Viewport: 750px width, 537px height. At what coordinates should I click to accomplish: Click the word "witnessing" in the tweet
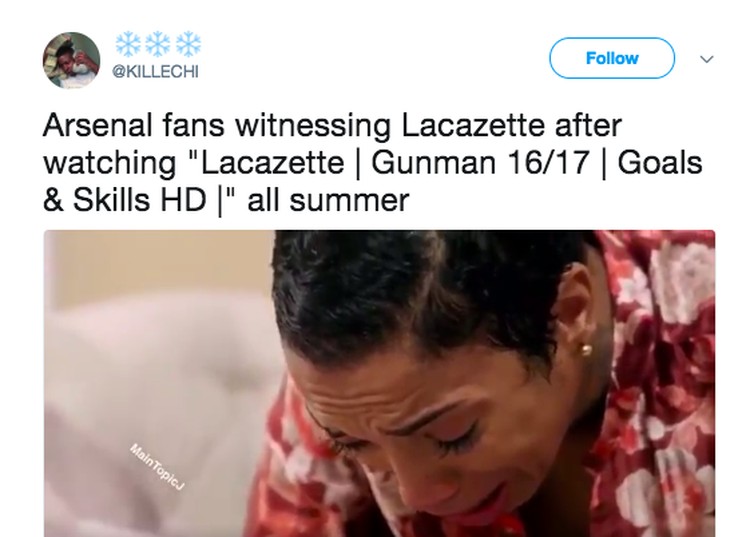click(x=312, y=127)
